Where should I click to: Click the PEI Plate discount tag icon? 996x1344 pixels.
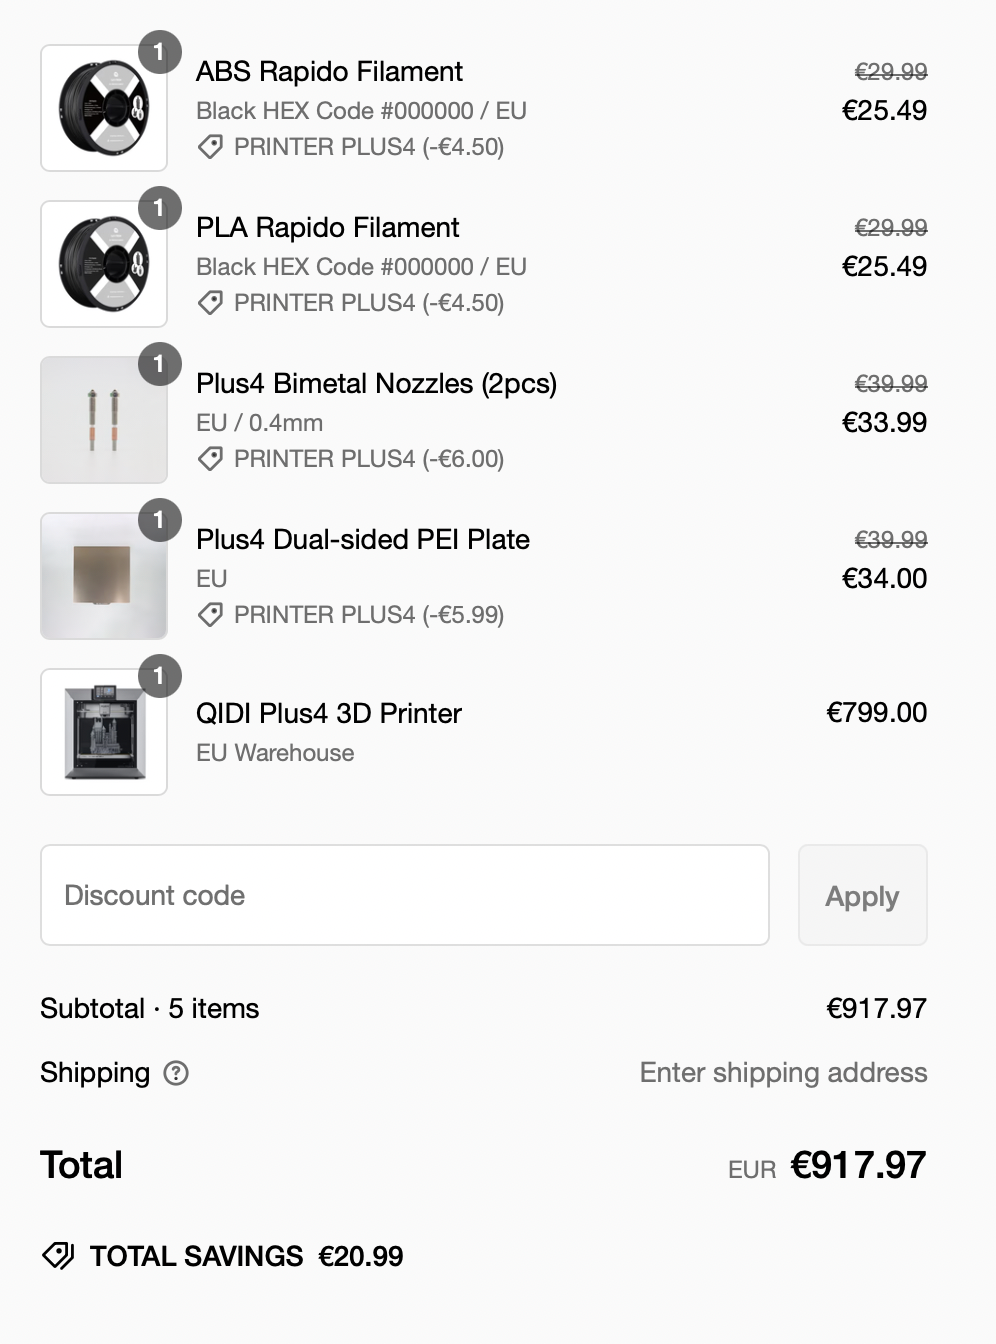[x=210, y=615]
